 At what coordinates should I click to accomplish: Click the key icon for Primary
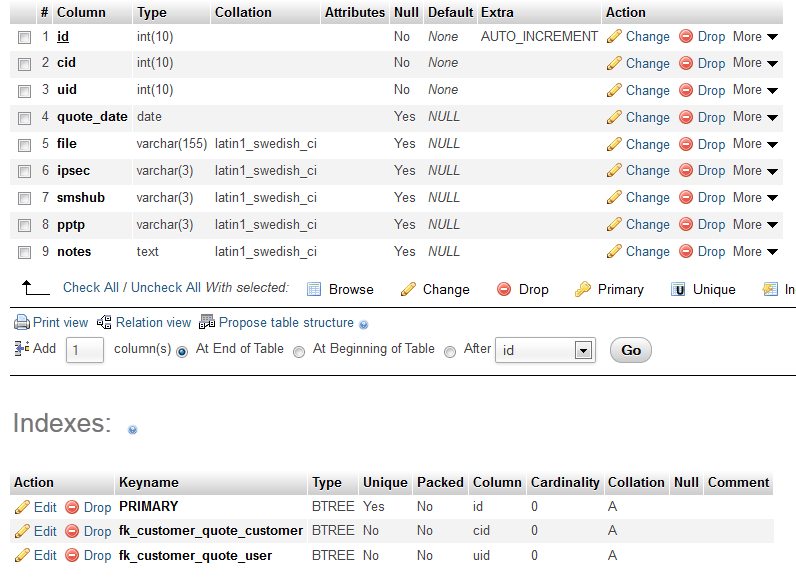[583, 289]
